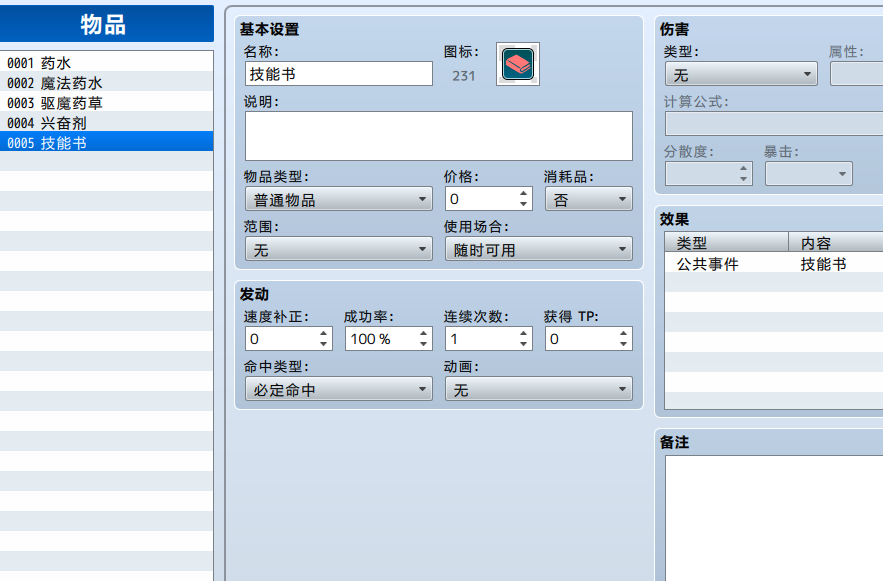Screen dimensions: 883x581
Task: Increase 获得 TP with up arrow
Action: click(623, 333)
